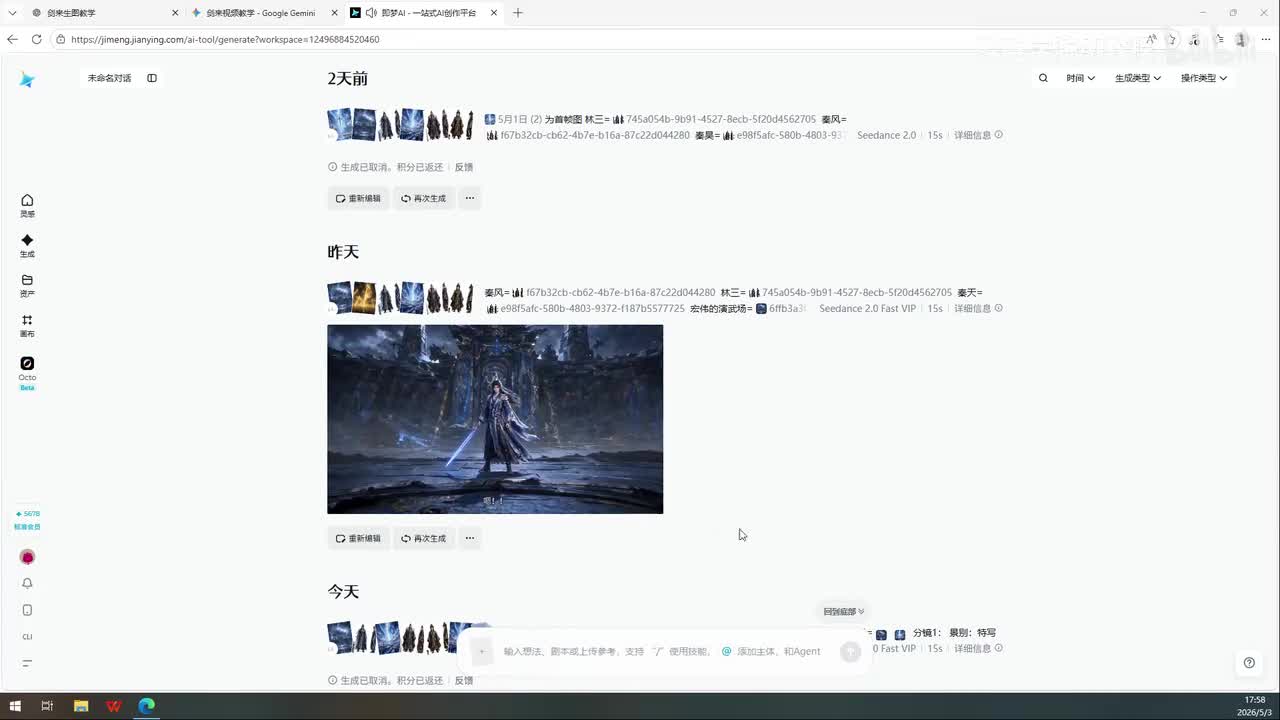Click the plus upload button in prompt bar
This screenshot has width=1280, height=720.
coord(481,651)
